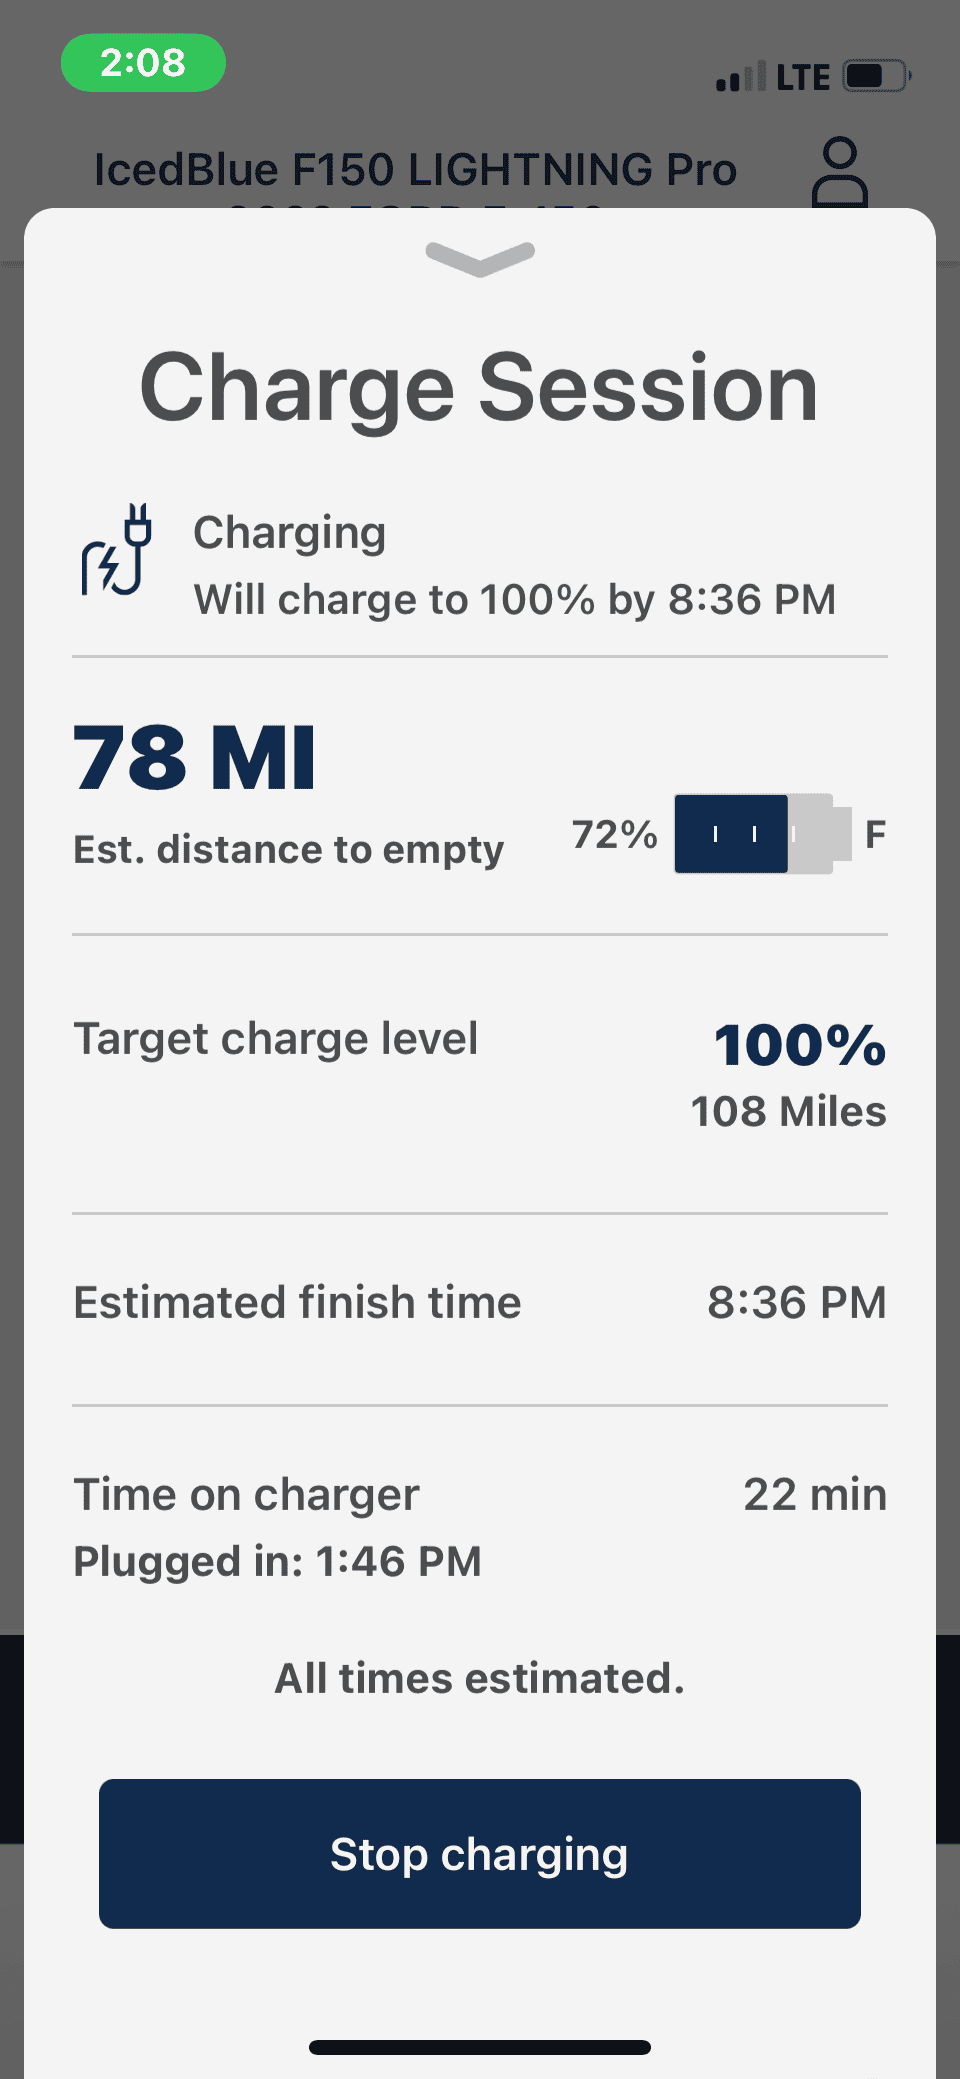Tap the Time on charger label

[246, 1495]
